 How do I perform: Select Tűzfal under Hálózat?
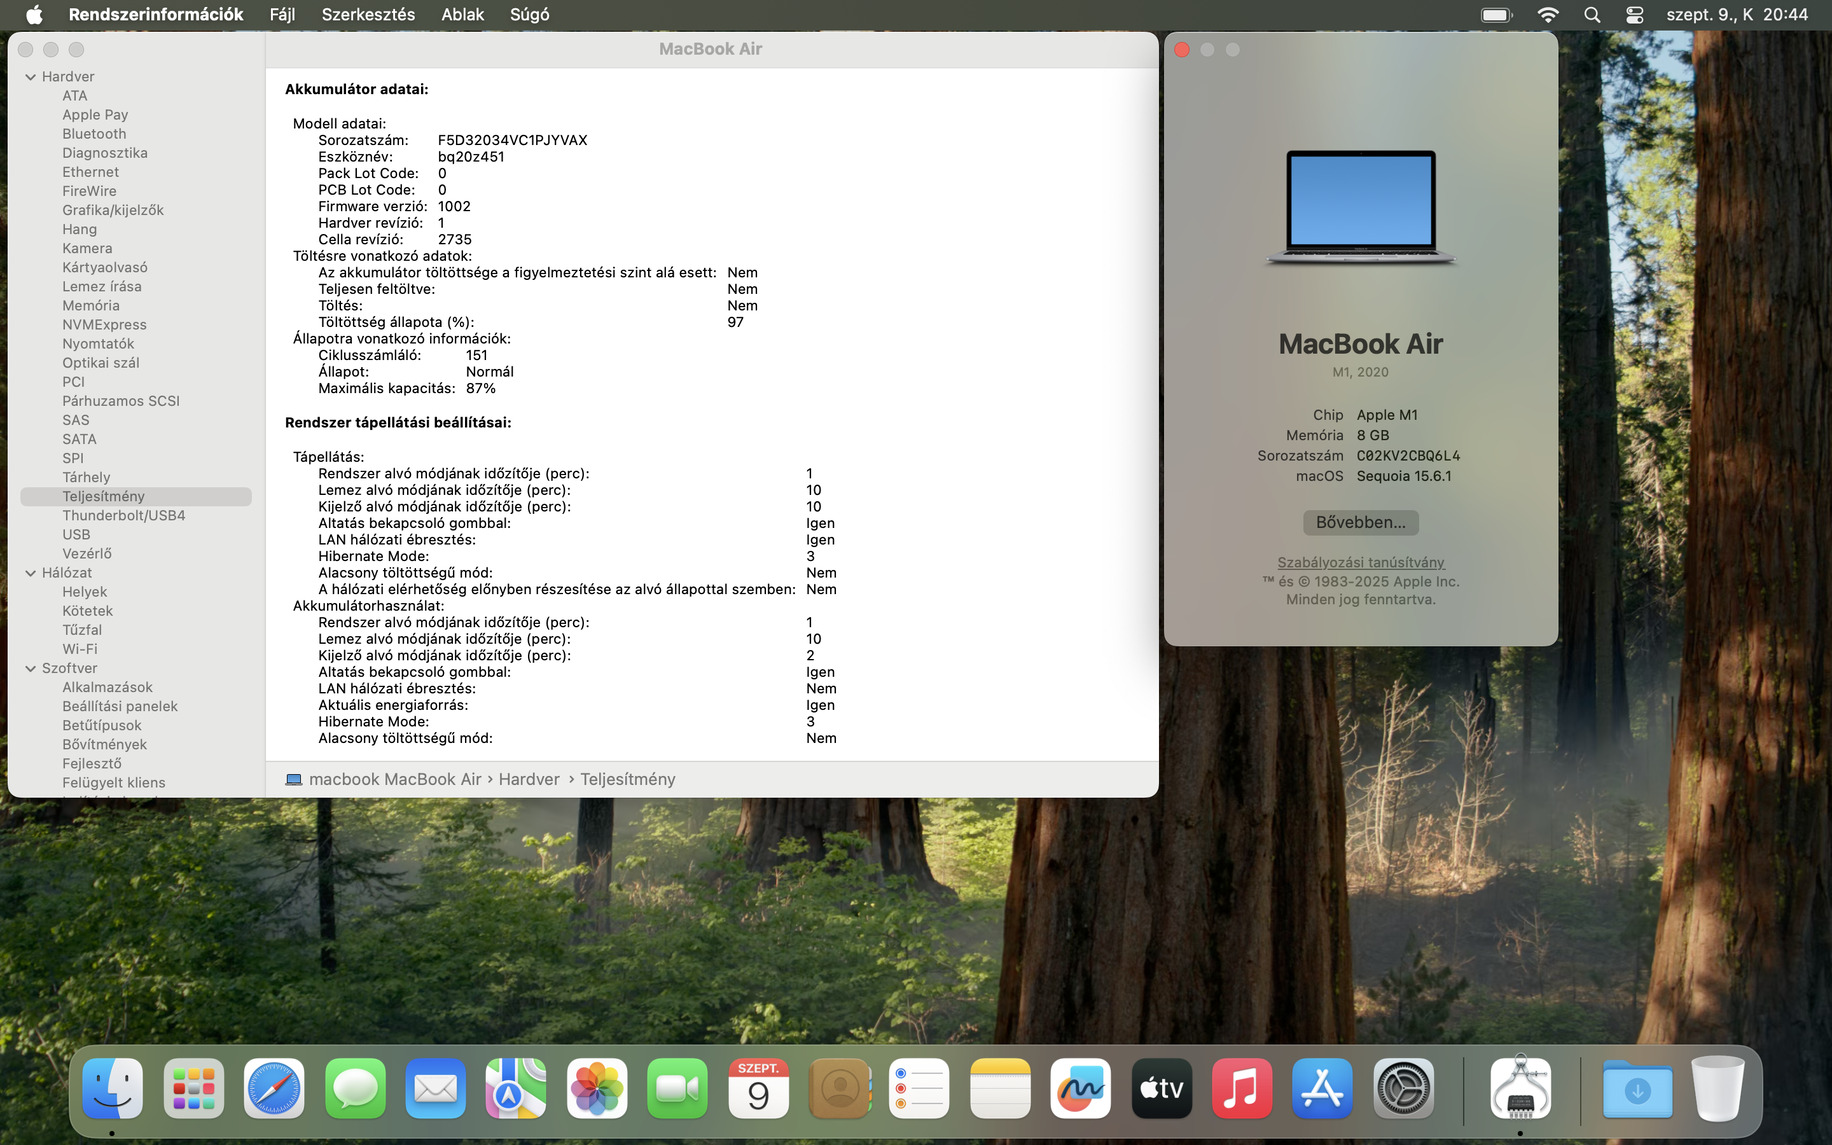pyautogui.click(x=82, y=630)
